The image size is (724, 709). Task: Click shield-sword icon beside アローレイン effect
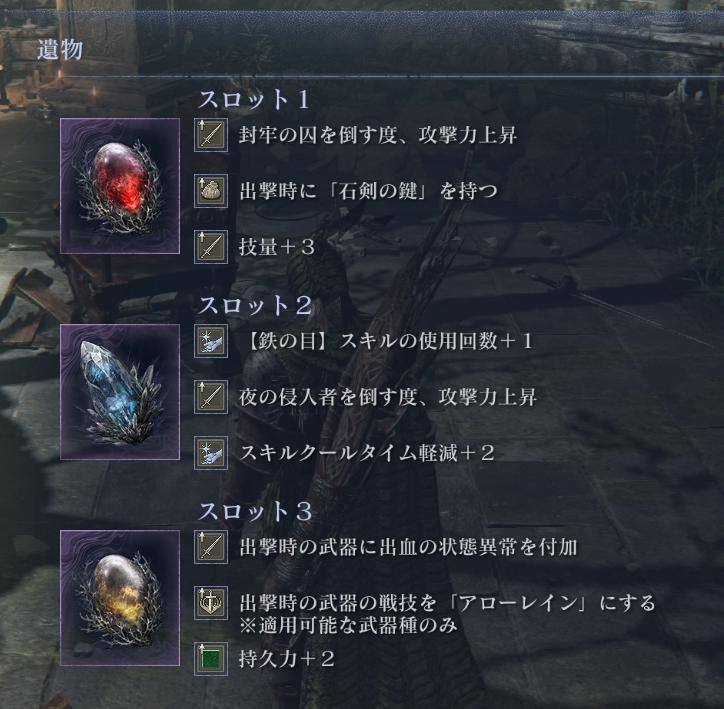pos(211,603)
